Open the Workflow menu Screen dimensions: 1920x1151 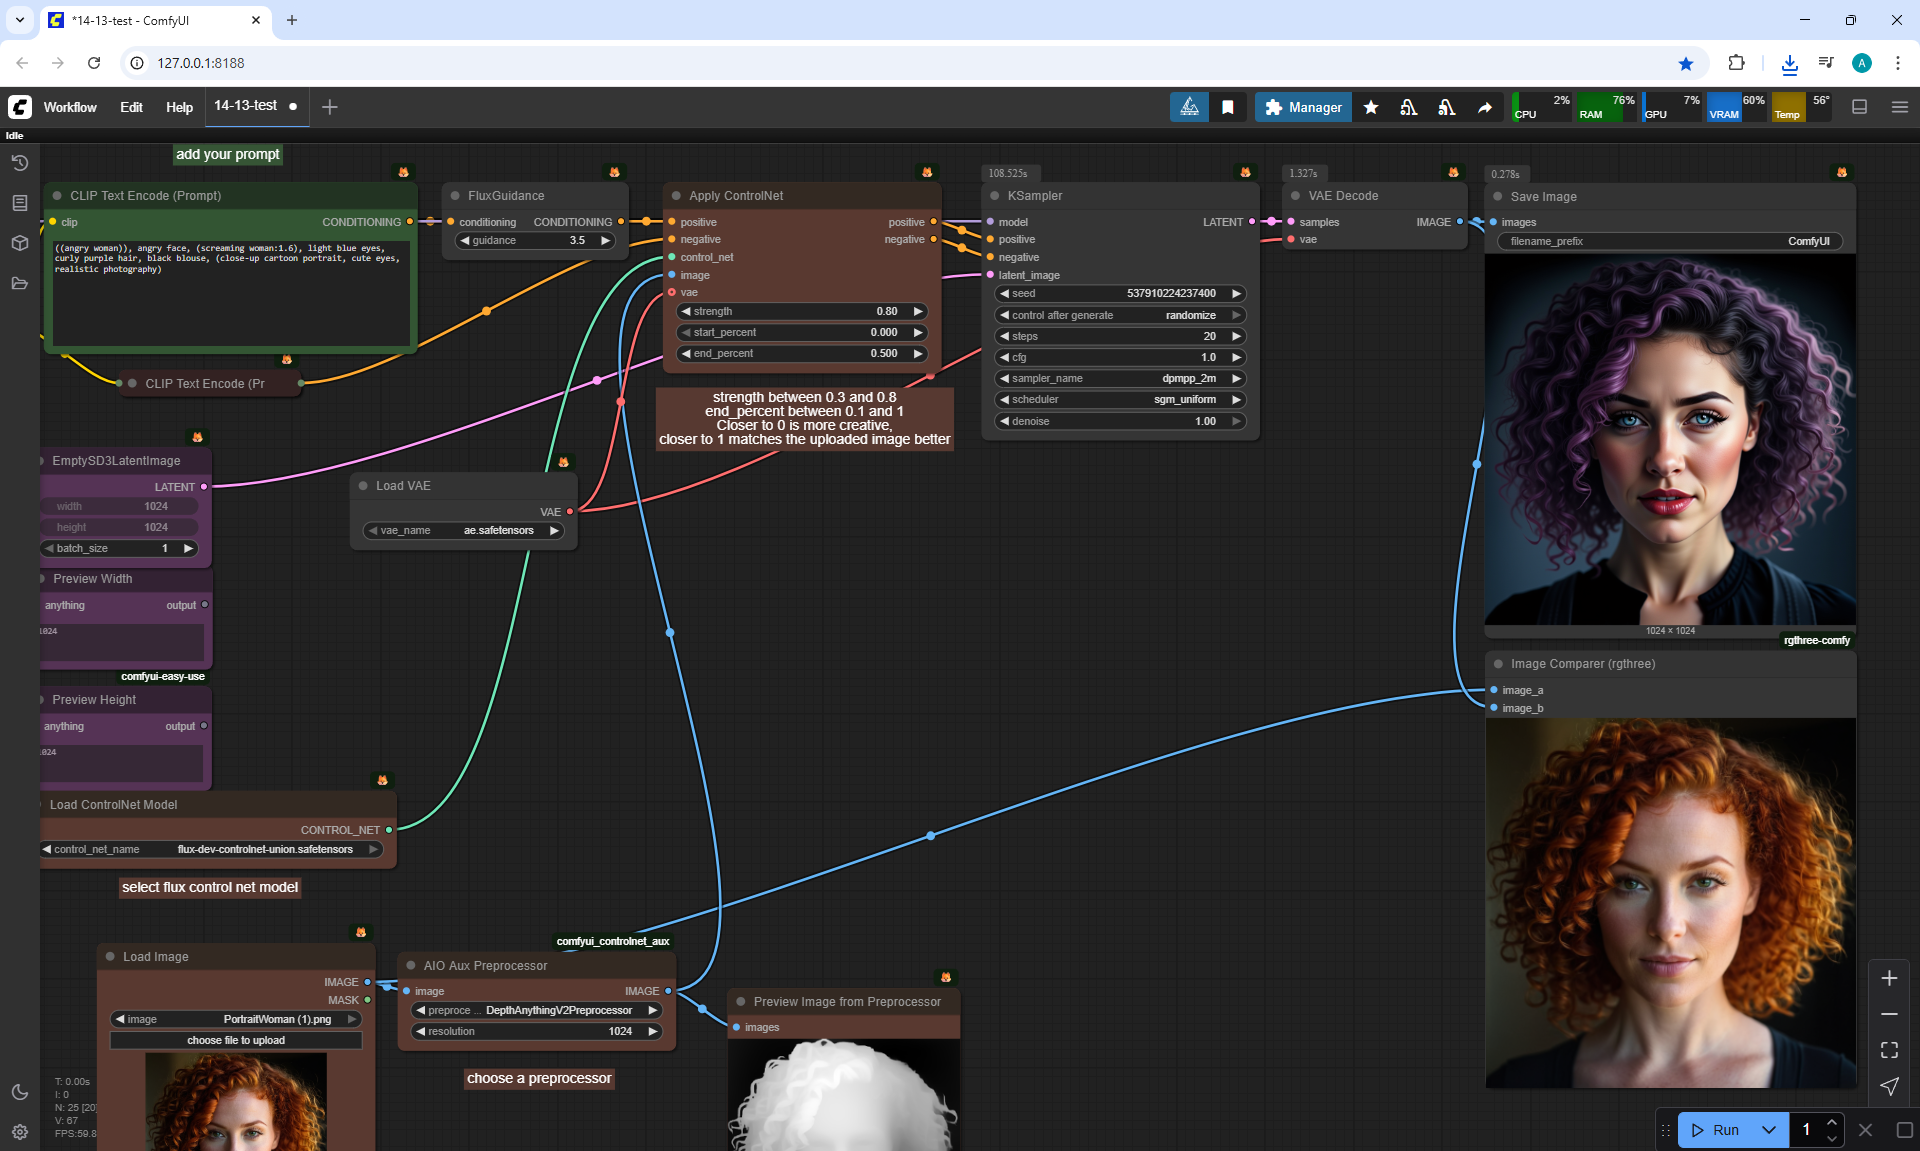(70, 107)
